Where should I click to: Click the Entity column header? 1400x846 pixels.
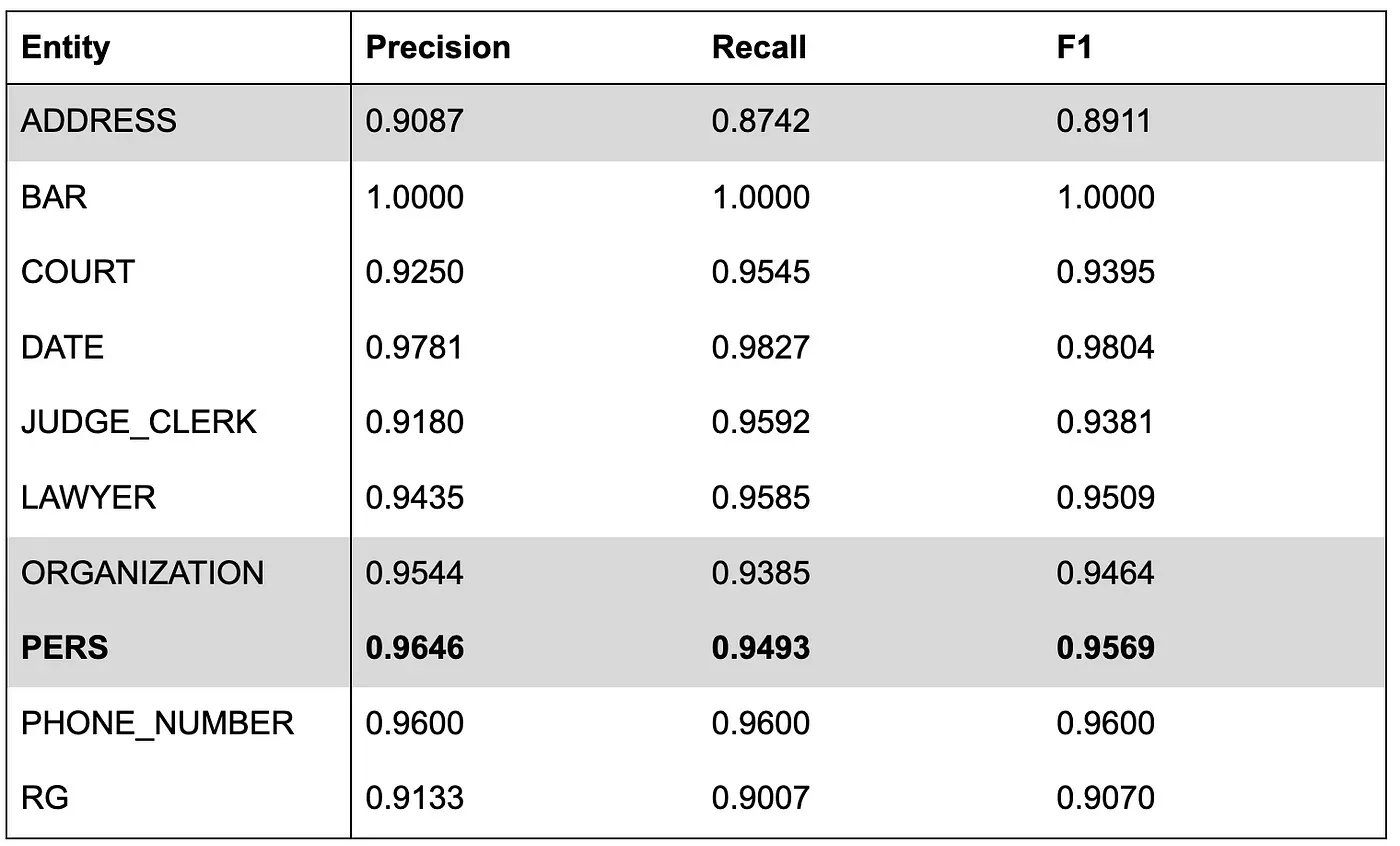[x=66, y=48]
